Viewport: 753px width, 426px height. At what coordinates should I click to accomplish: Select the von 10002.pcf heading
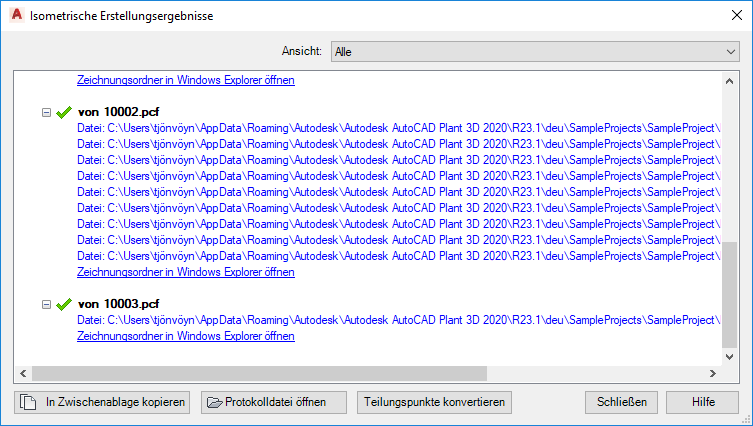click(118, 112)
